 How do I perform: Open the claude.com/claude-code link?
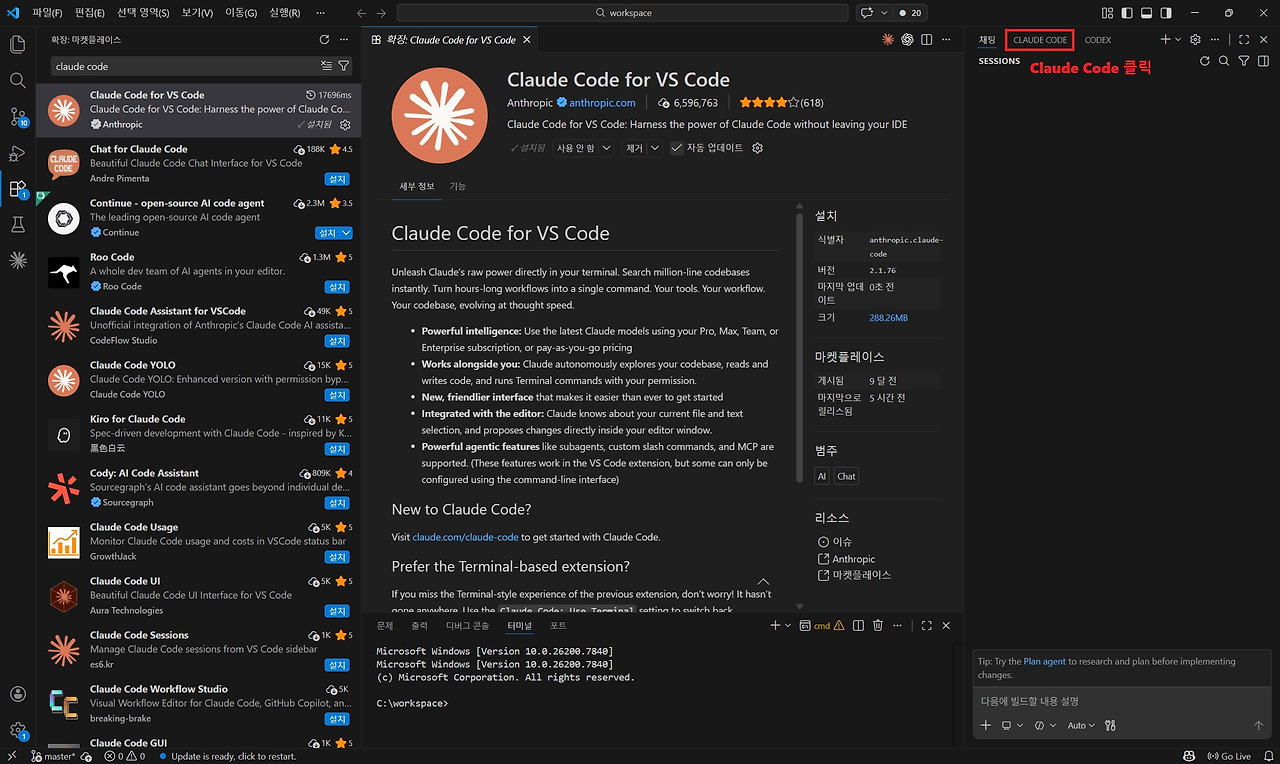click(x=465, y=537)
